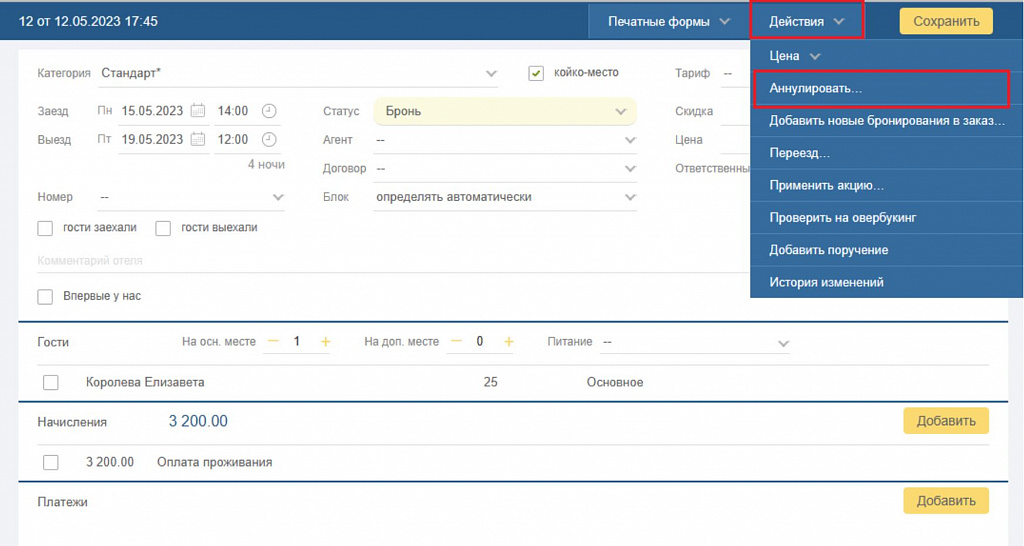Open the check-out date calendar picker
This screenshot has width=1024, height=546.
point(198,139)
